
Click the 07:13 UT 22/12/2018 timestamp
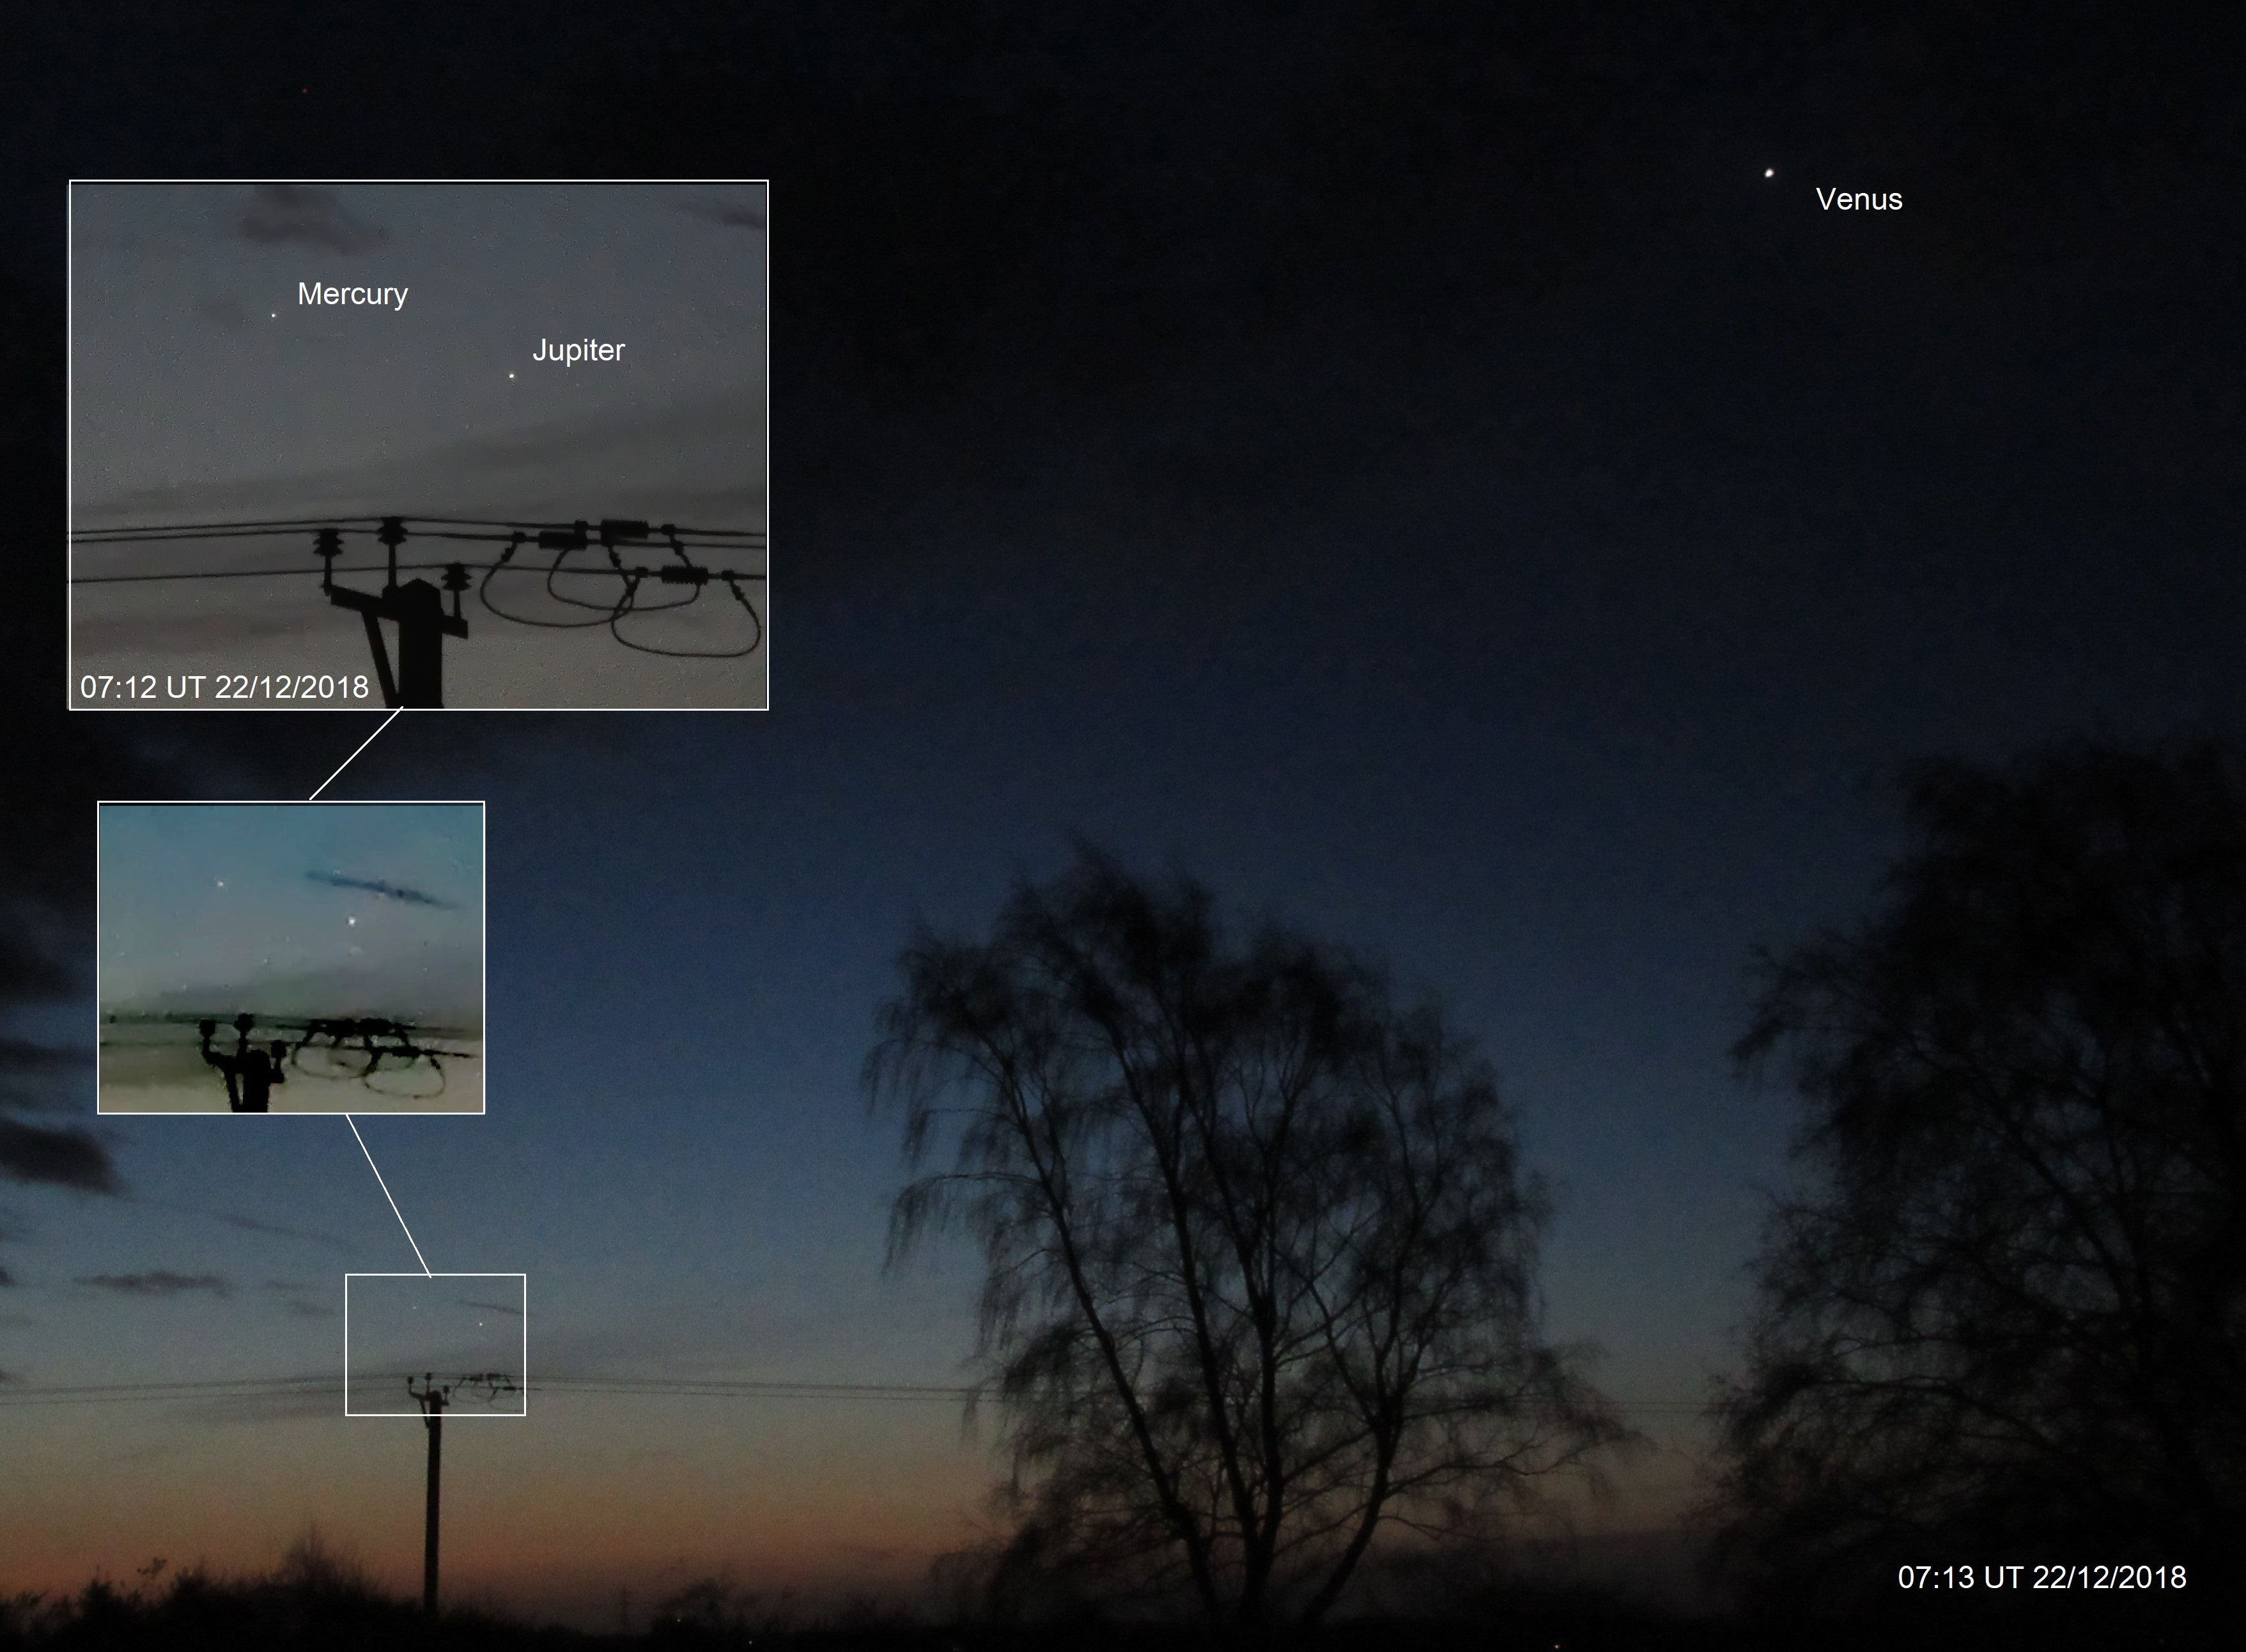point(2041,1577)
